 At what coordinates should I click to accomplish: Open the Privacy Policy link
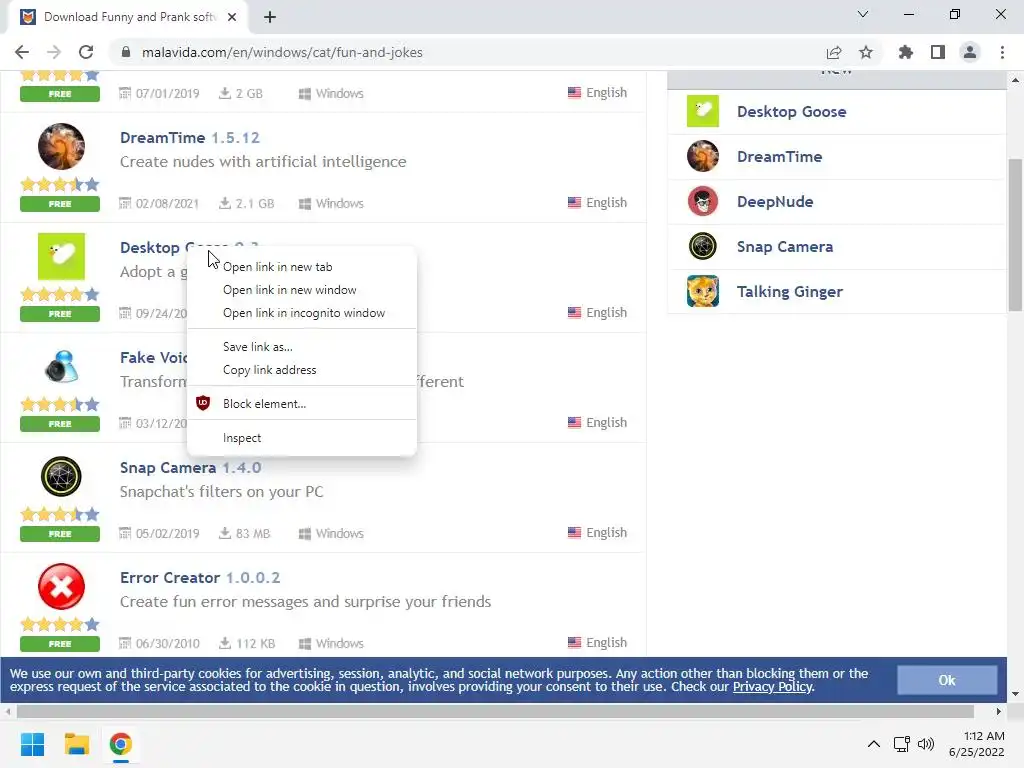[773, 687]
